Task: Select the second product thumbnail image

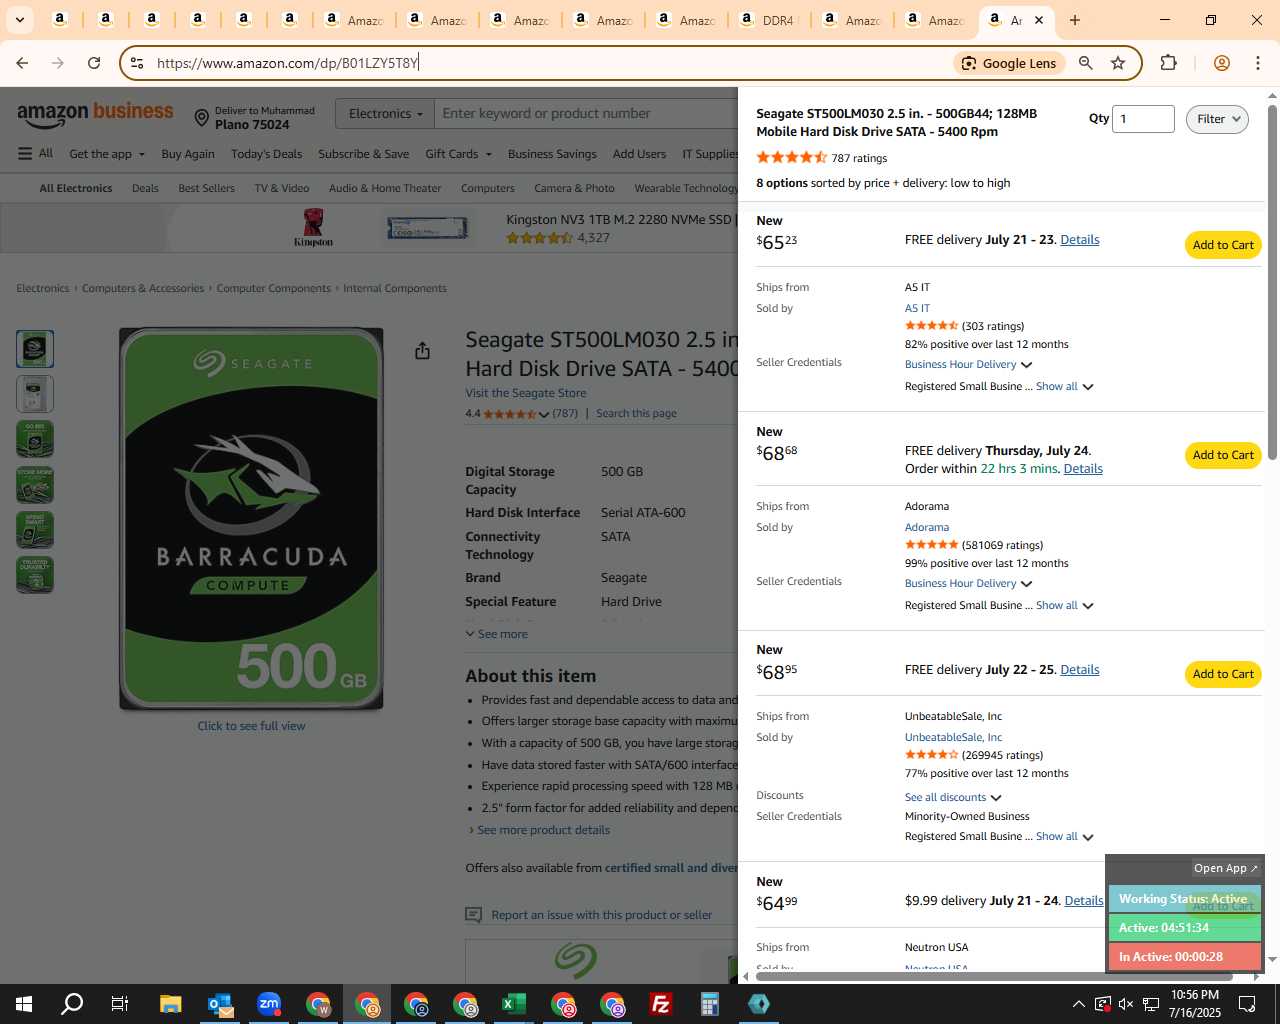Action: coord(35,394)
